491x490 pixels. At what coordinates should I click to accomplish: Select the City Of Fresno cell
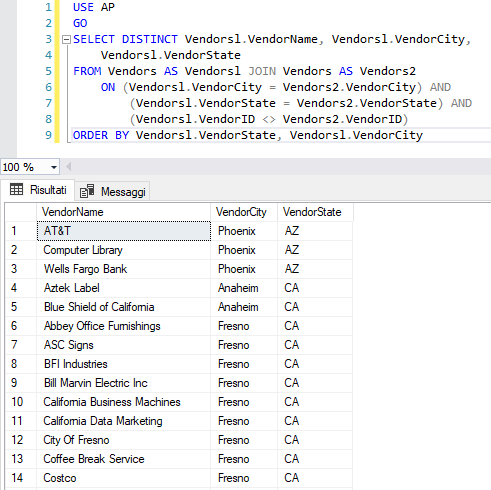point(124,440)
